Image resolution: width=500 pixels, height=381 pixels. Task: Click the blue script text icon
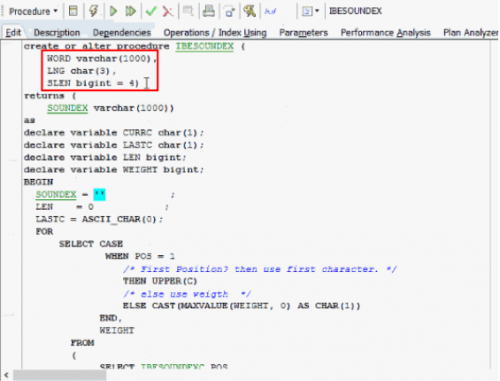coord(270,11)
